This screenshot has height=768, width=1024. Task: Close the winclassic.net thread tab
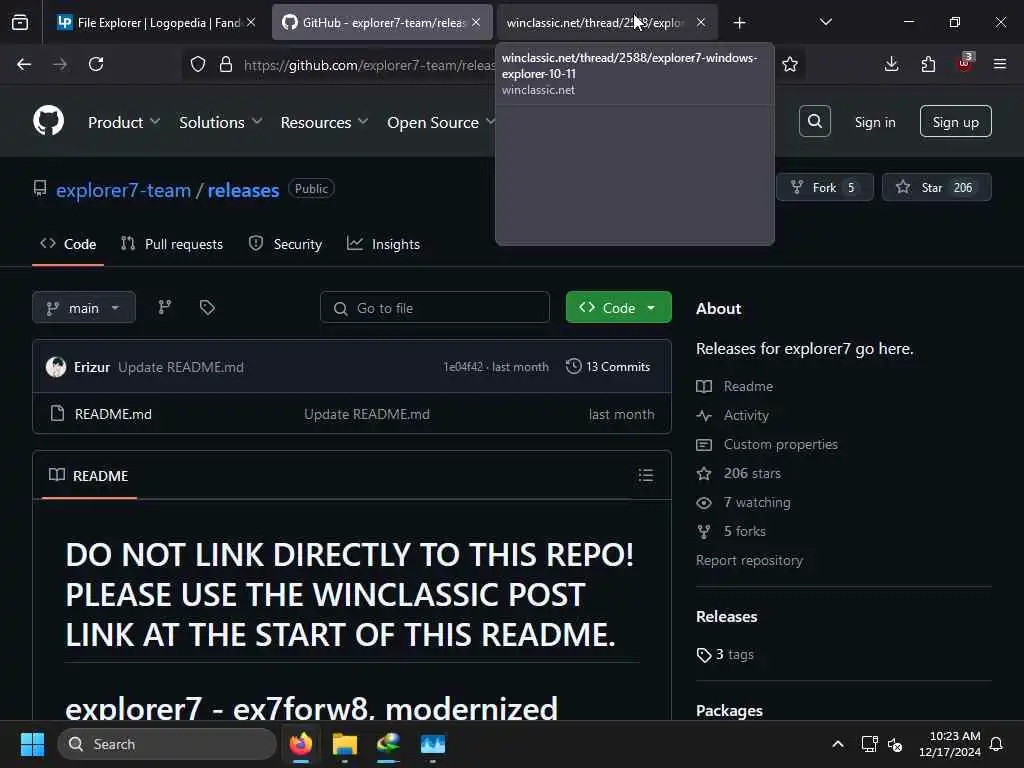coord(701,22)
